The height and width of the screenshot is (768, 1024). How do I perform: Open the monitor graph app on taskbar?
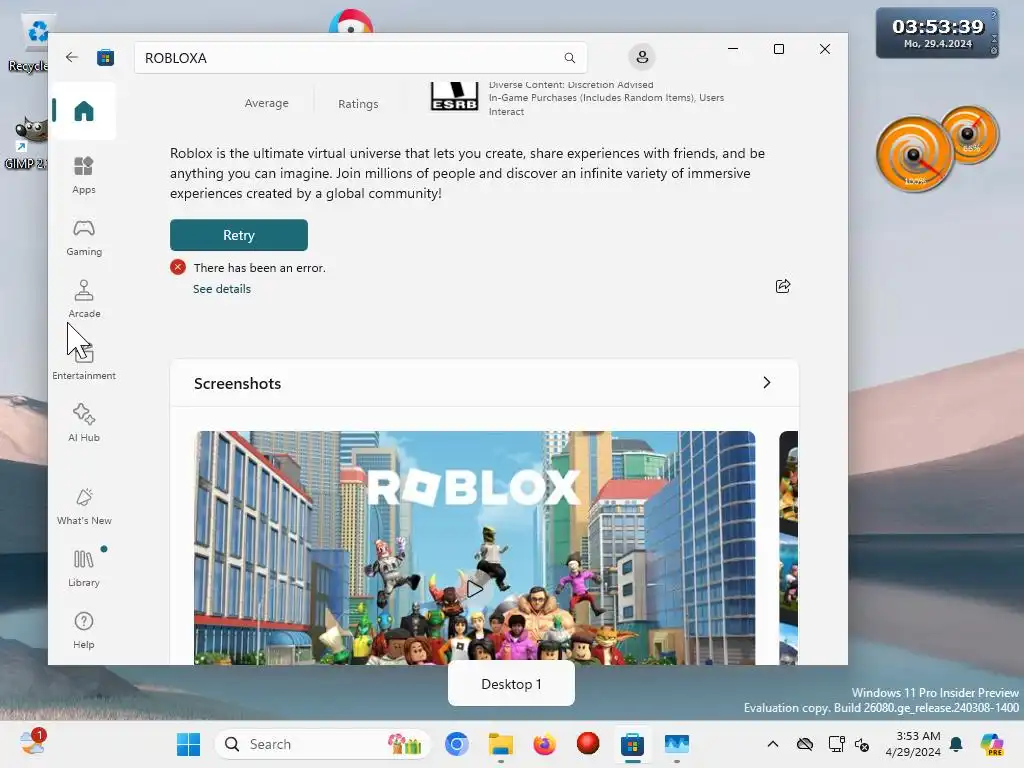point(677,744)
